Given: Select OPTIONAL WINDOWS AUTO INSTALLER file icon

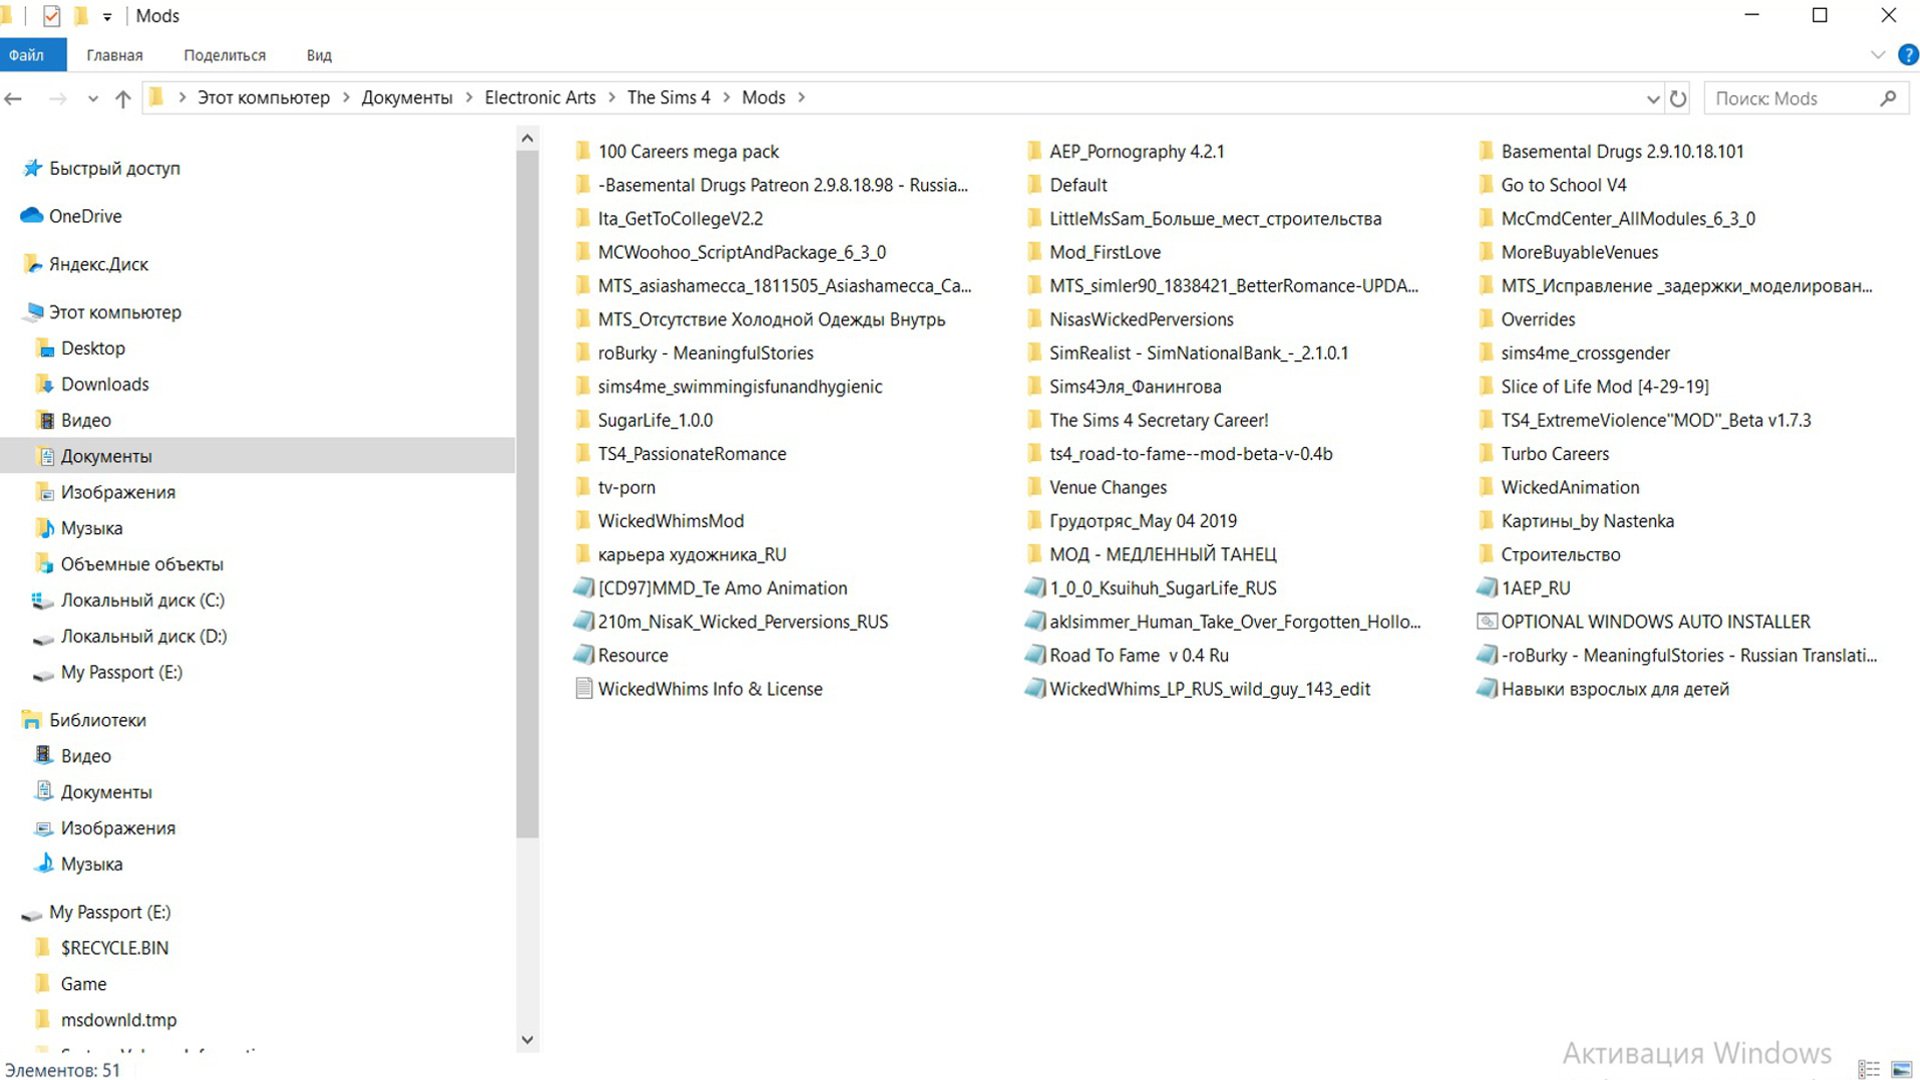Looking at the screenshot, I should 1487,622.
